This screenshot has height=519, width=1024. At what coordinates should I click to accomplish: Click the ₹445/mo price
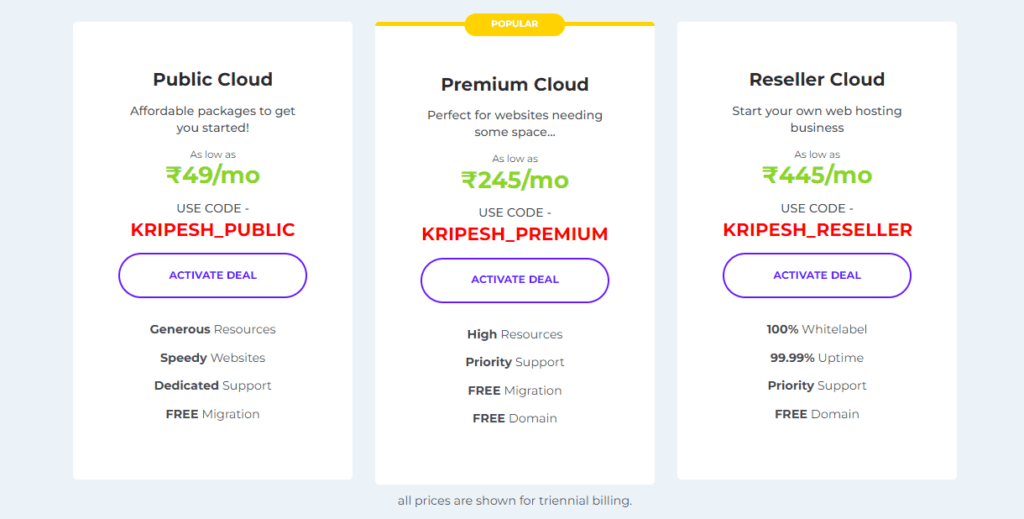point(817,175)
